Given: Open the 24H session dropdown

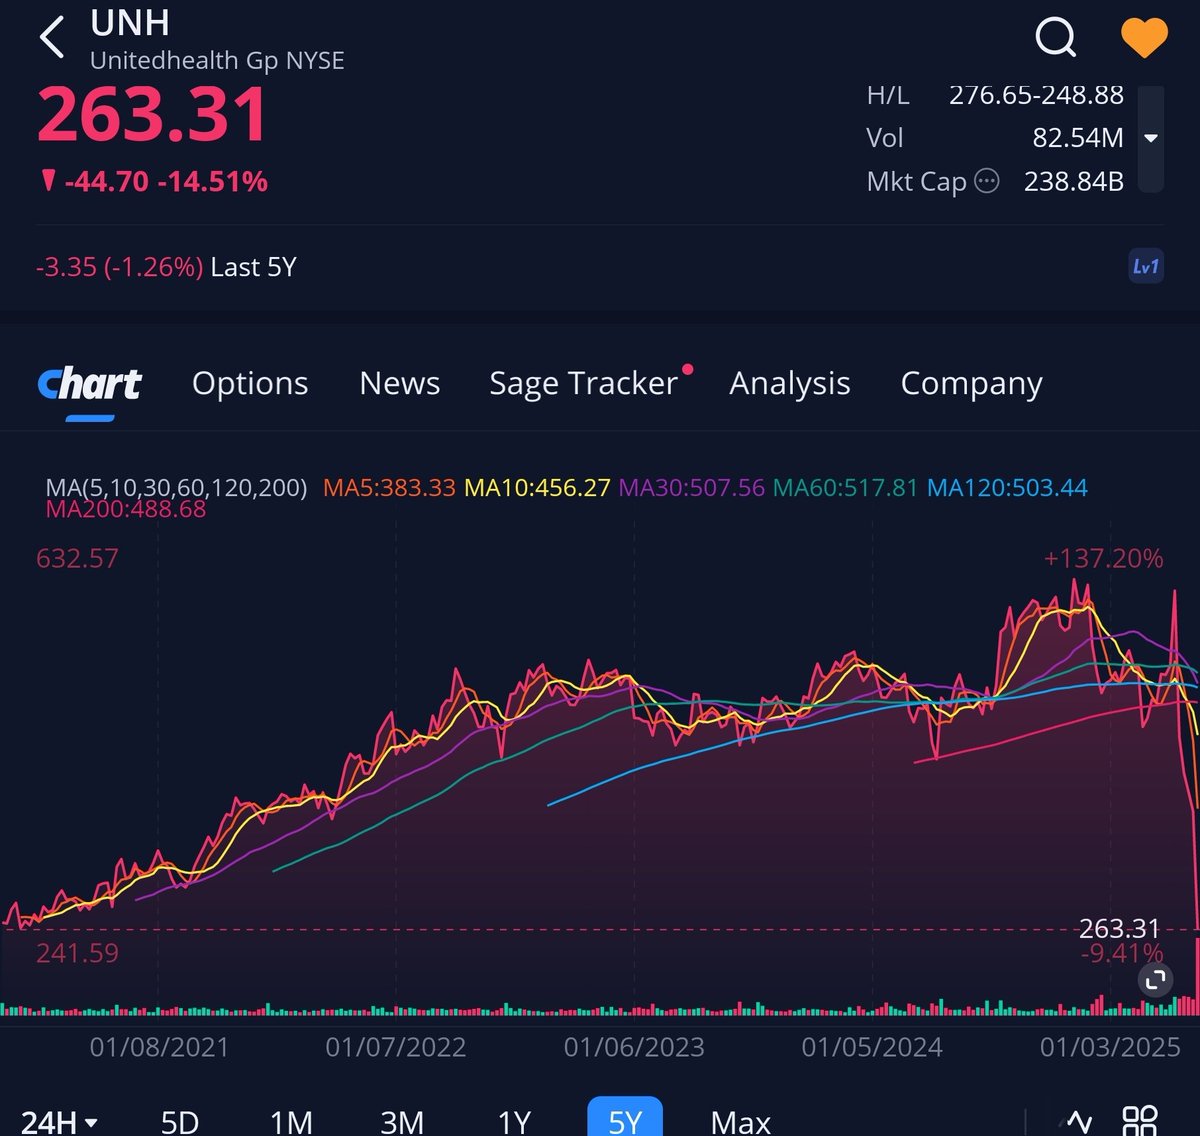Looking at the screenshot, I should coord(59,1121).
